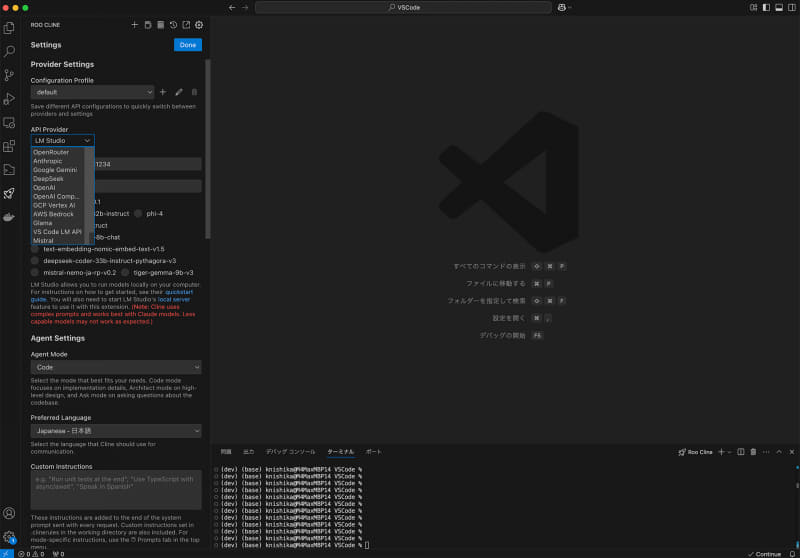Switch to the 出力 panel tab
Image resolution: width=800 pixels, height=558 pixels.
(248, 452)
